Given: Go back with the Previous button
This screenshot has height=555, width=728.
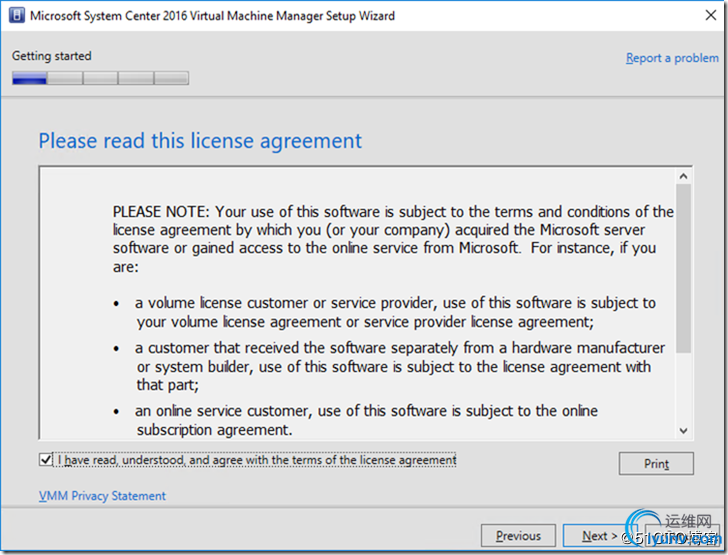Looking at the screenshot, I should click(518, 536).
